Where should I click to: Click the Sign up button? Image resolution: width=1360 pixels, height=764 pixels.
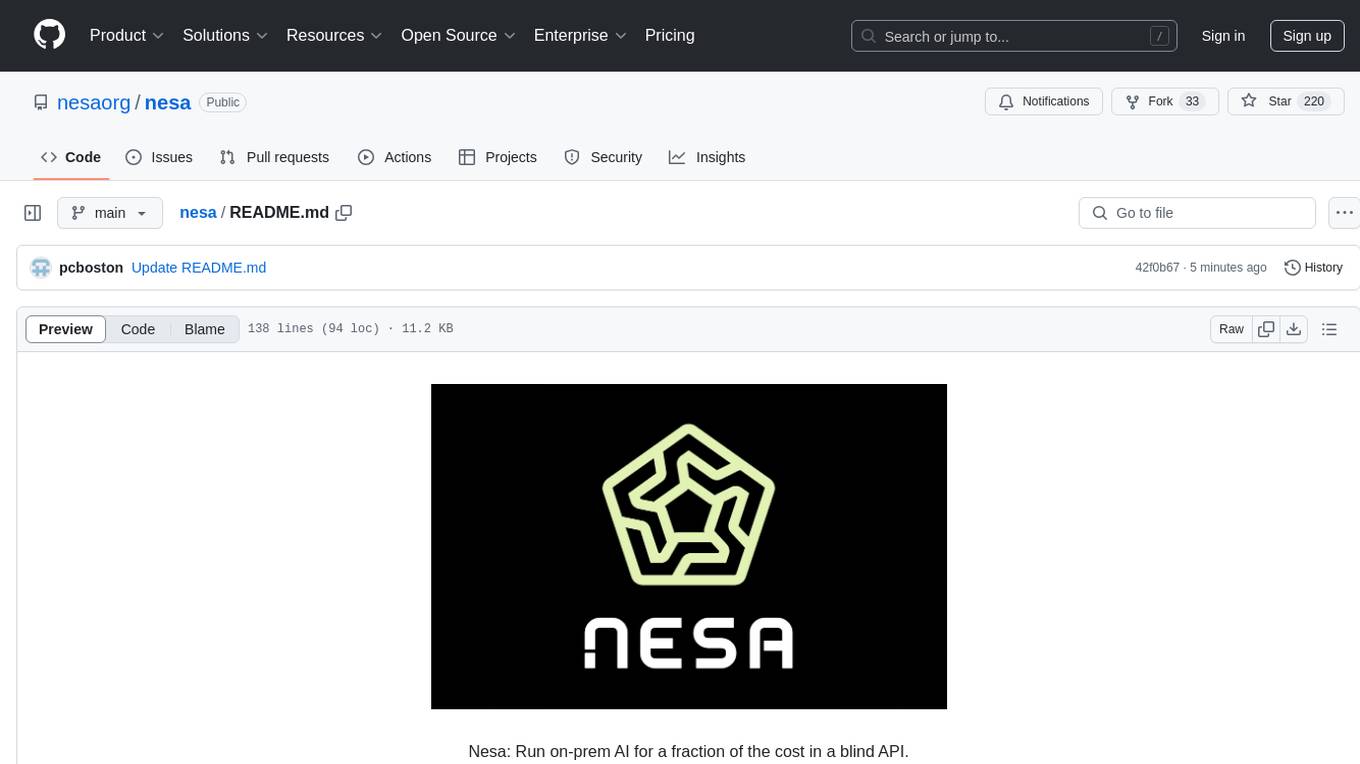coord(1307,36)
